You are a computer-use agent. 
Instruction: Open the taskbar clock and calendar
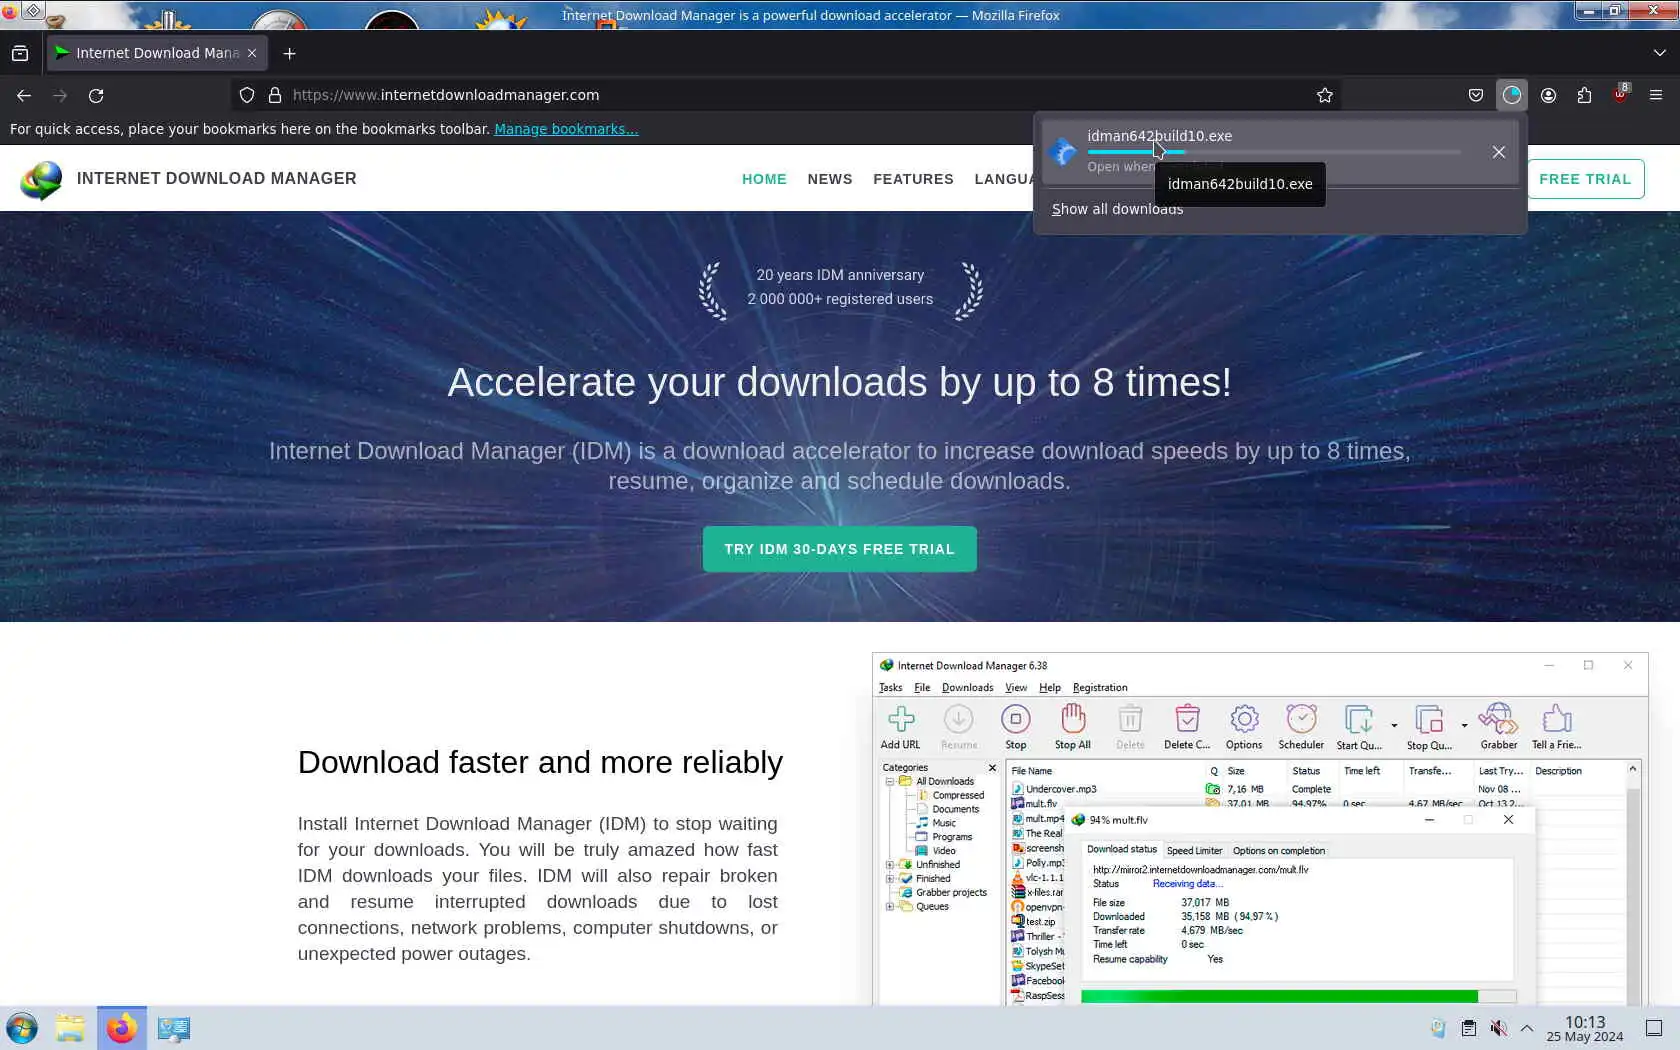(1585, 1028)
